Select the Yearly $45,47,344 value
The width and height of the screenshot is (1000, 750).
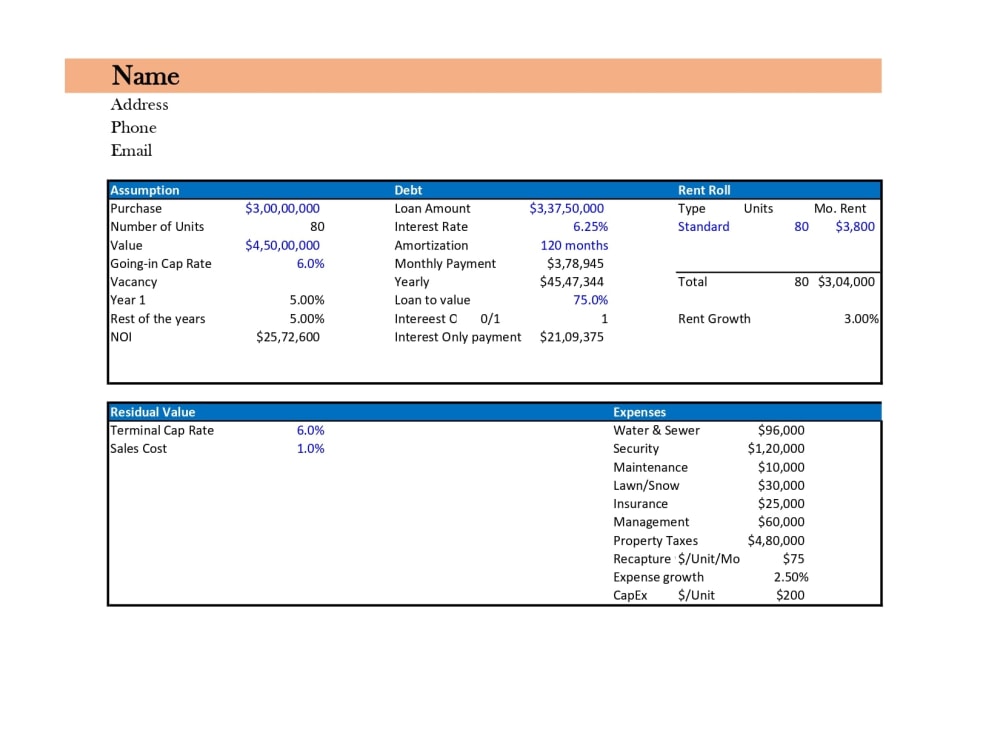point(572,282)
